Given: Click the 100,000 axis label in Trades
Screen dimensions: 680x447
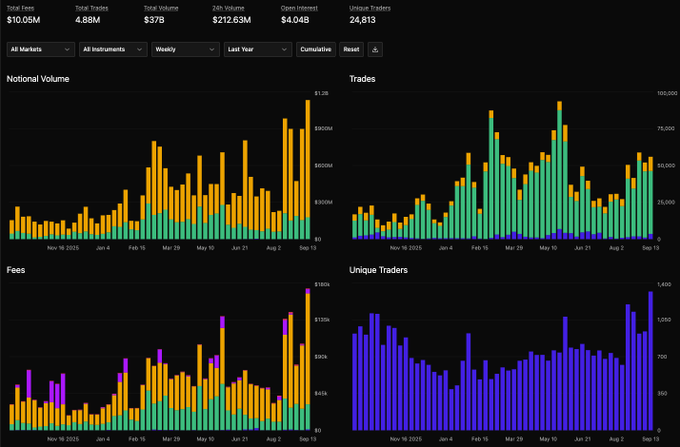Looking at the screenshot, I should [x=667, y=93].
